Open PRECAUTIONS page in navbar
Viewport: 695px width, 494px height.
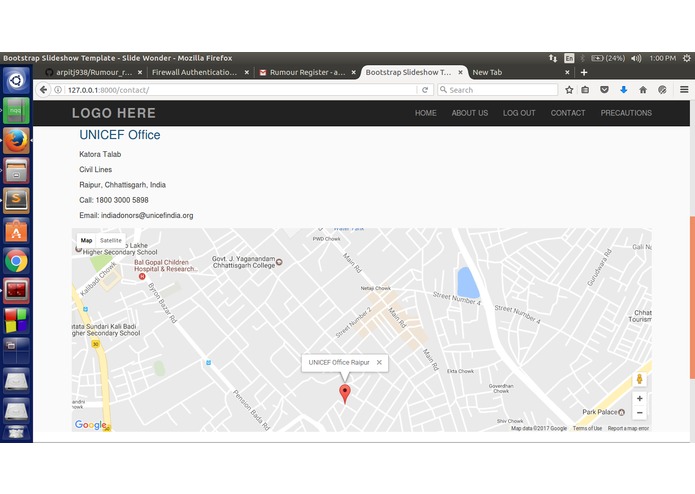click(626, 113)
